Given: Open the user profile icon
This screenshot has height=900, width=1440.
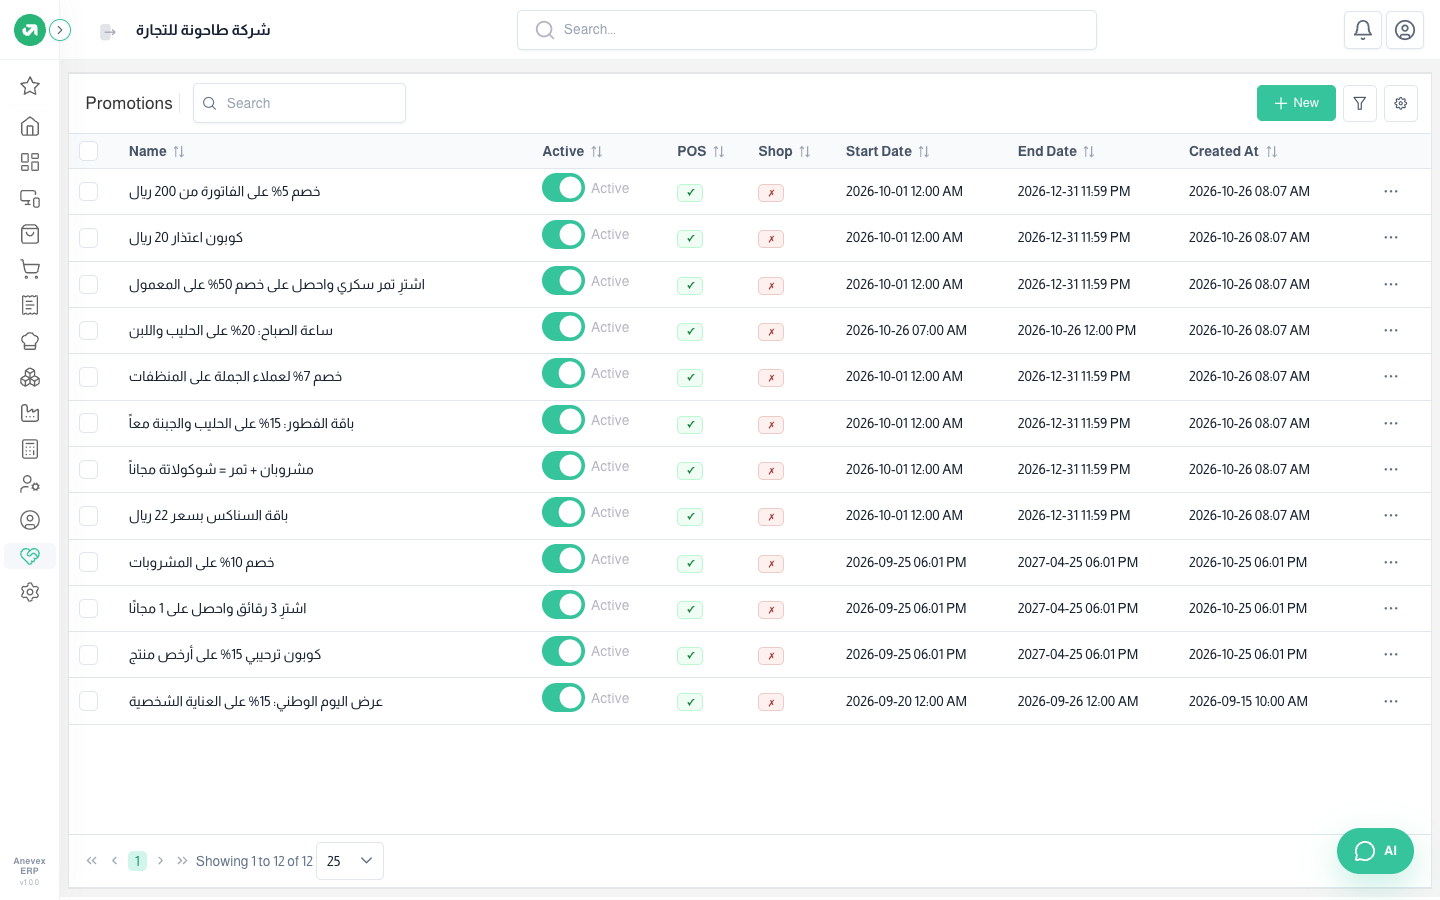Looking at the screenshot, I should pos(1405,30).
